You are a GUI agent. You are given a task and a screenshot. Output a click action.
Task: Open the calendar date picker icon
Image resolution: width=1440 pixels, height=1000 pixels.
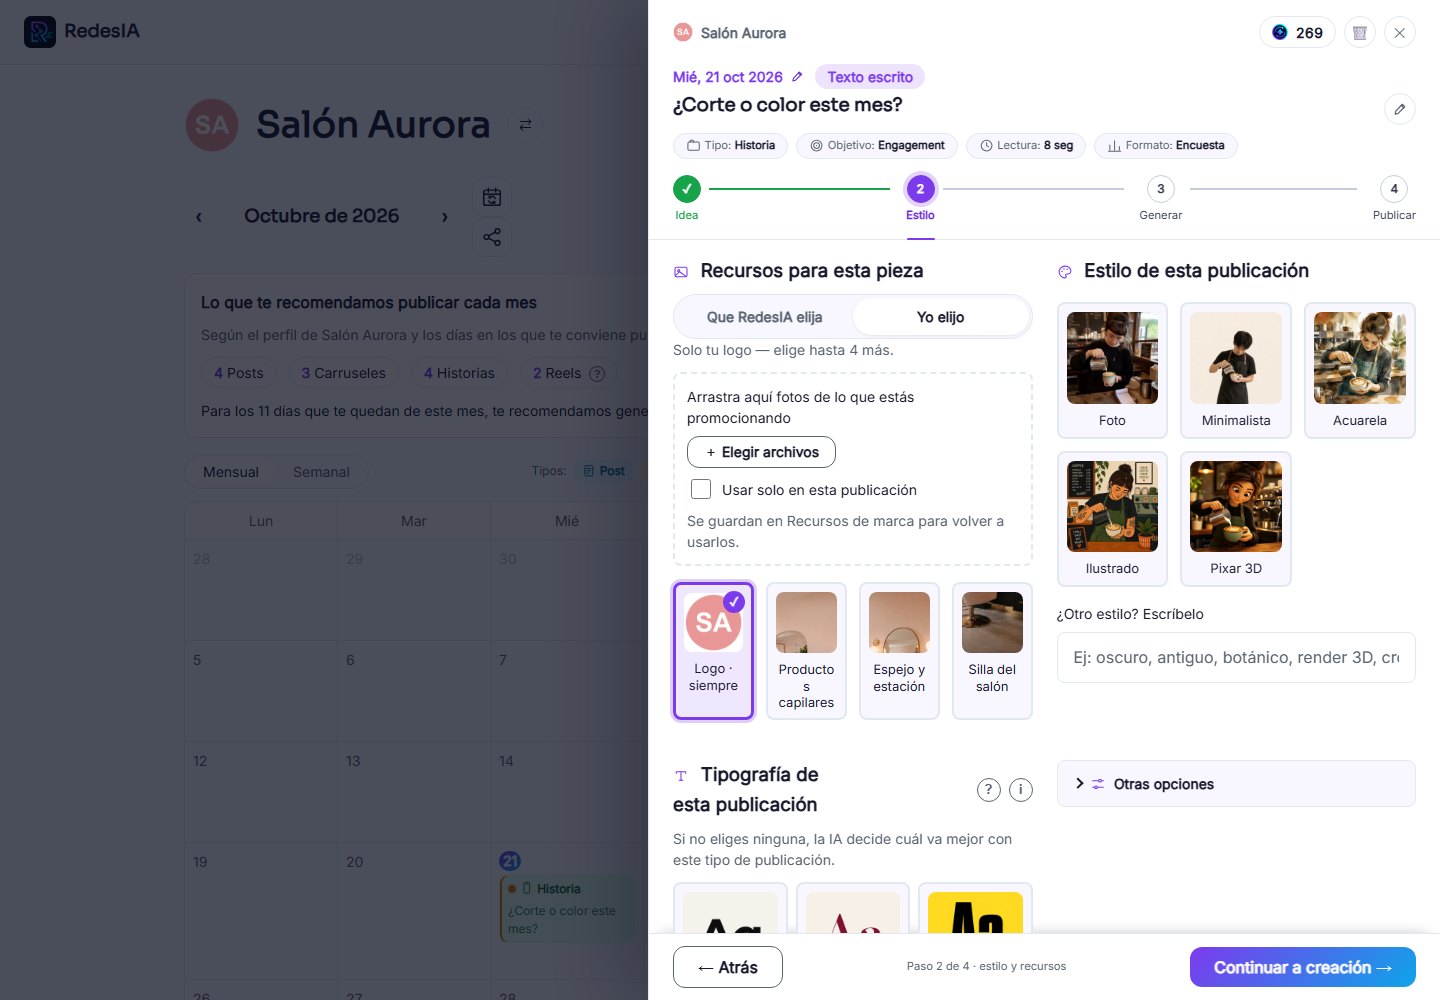point(492,197)
